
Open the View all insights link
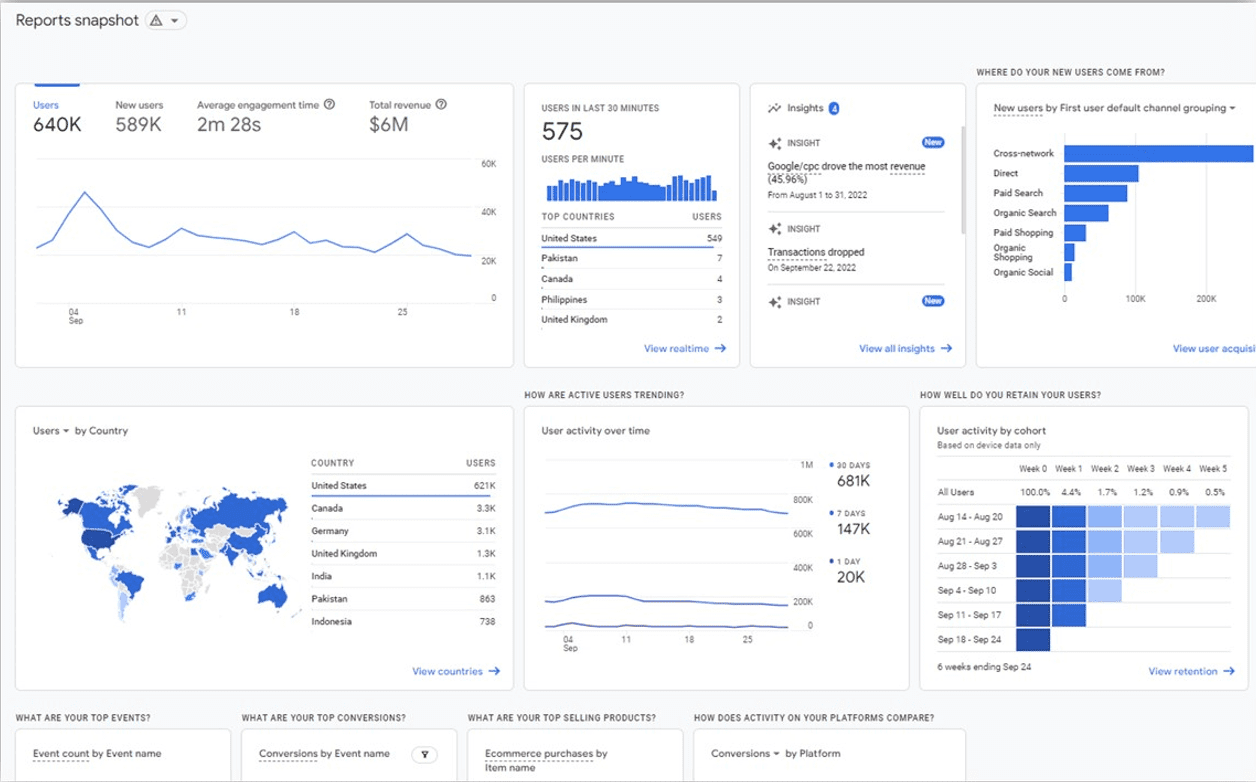click(905, 349)
